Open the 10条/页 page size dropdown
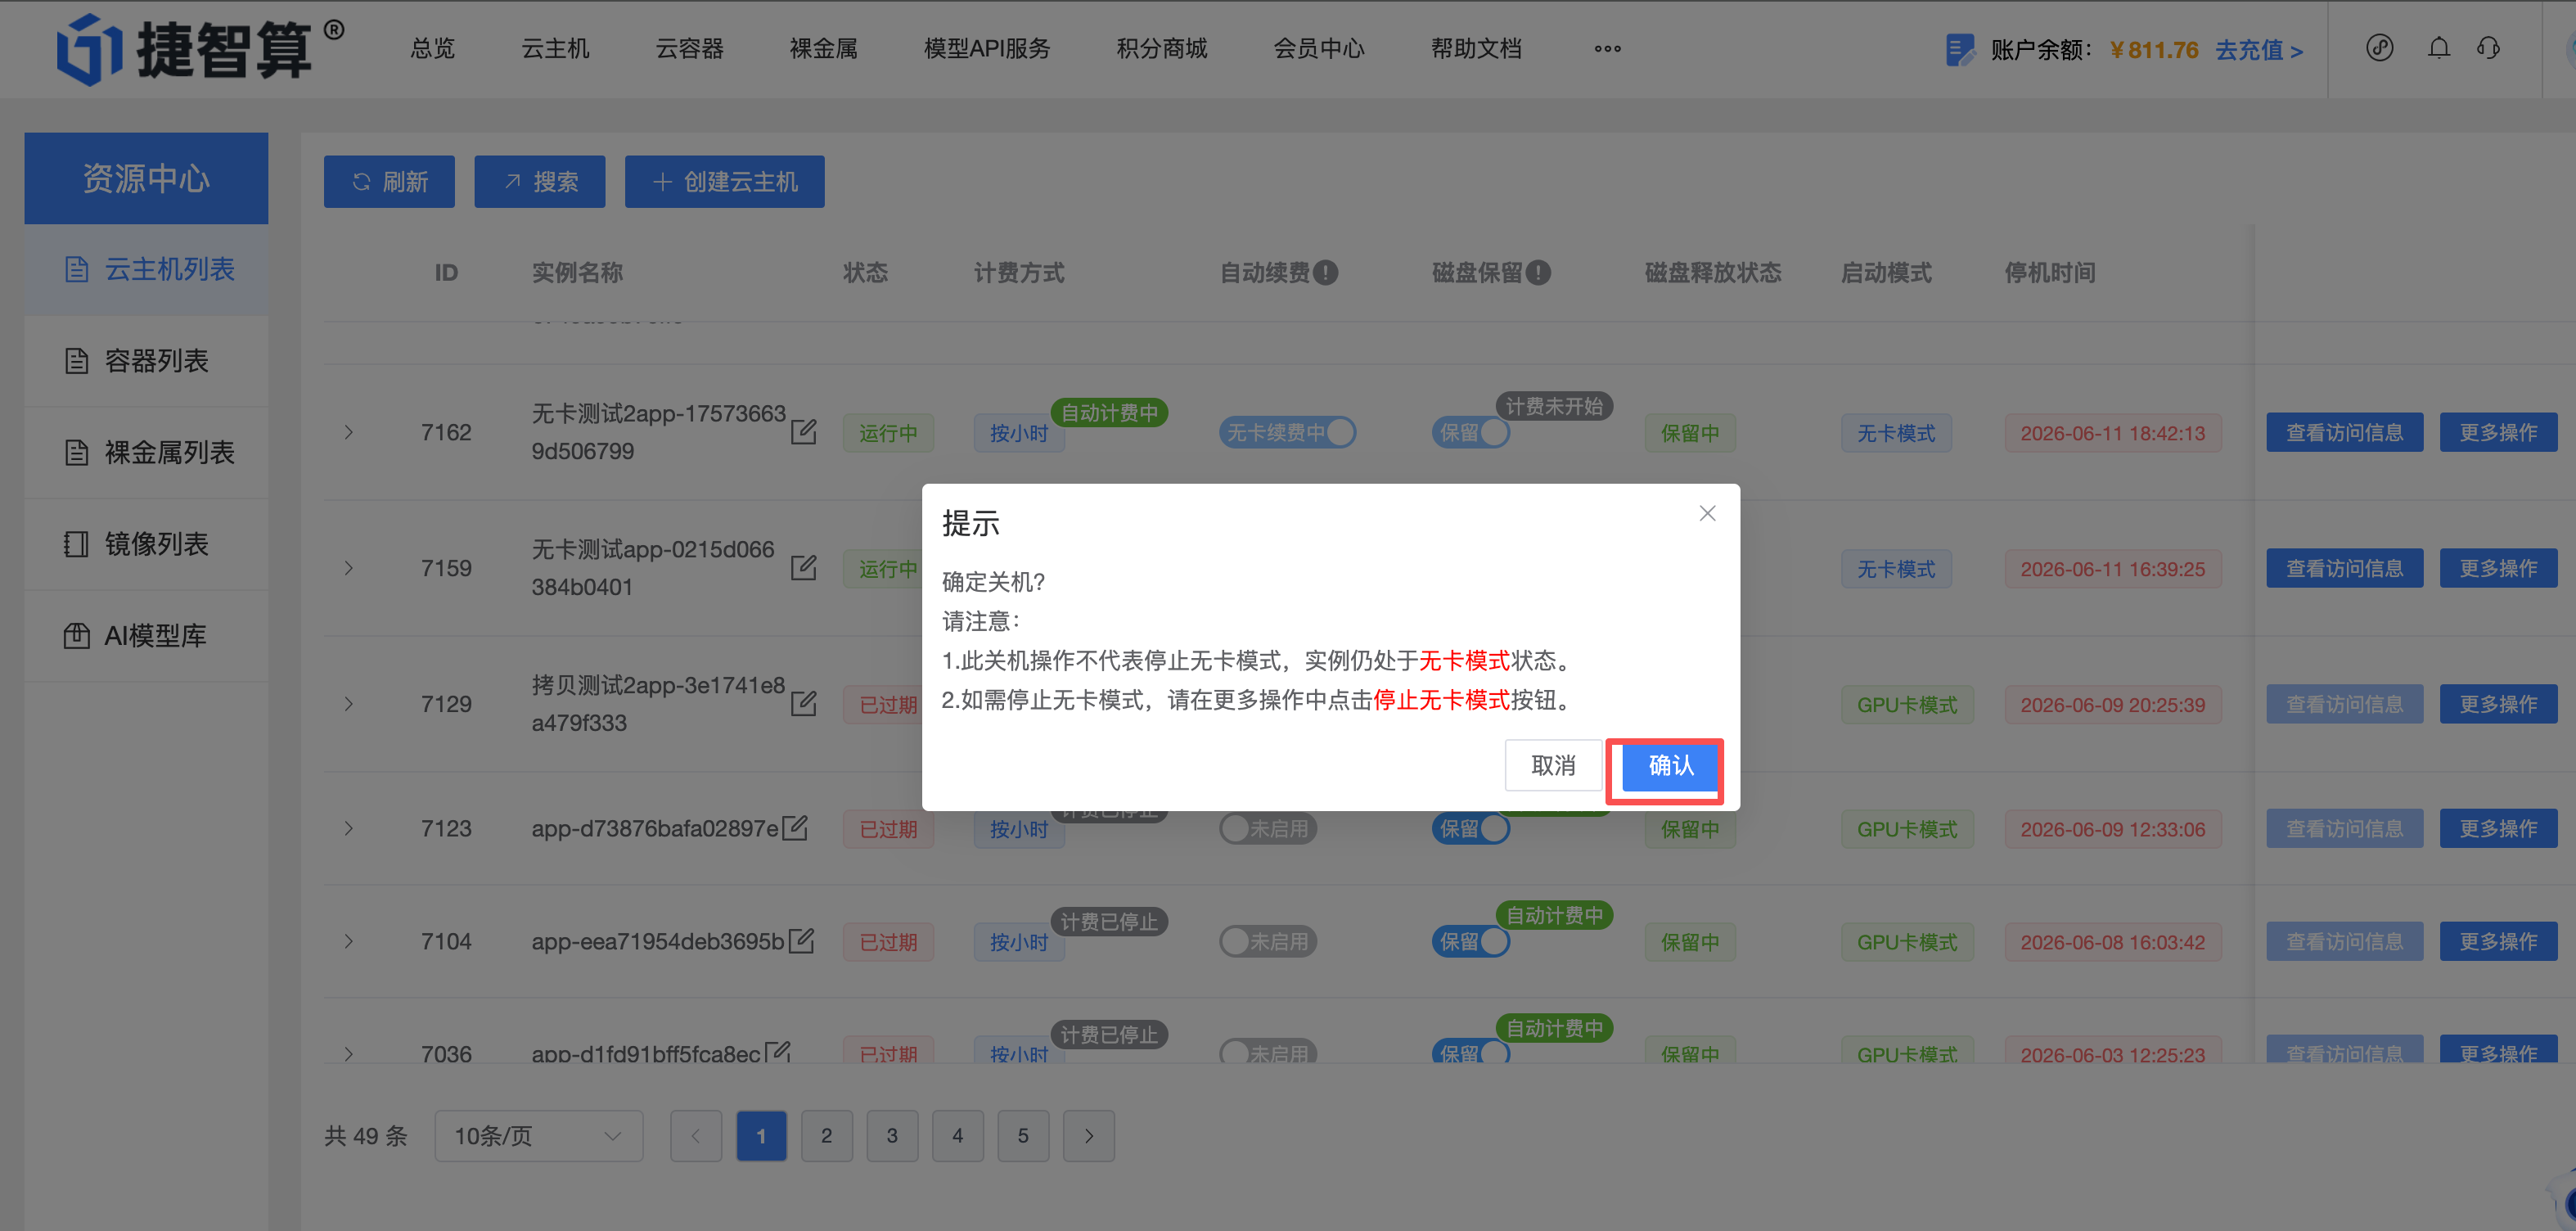The image size is (2576, 1231). pos(539,1136)
